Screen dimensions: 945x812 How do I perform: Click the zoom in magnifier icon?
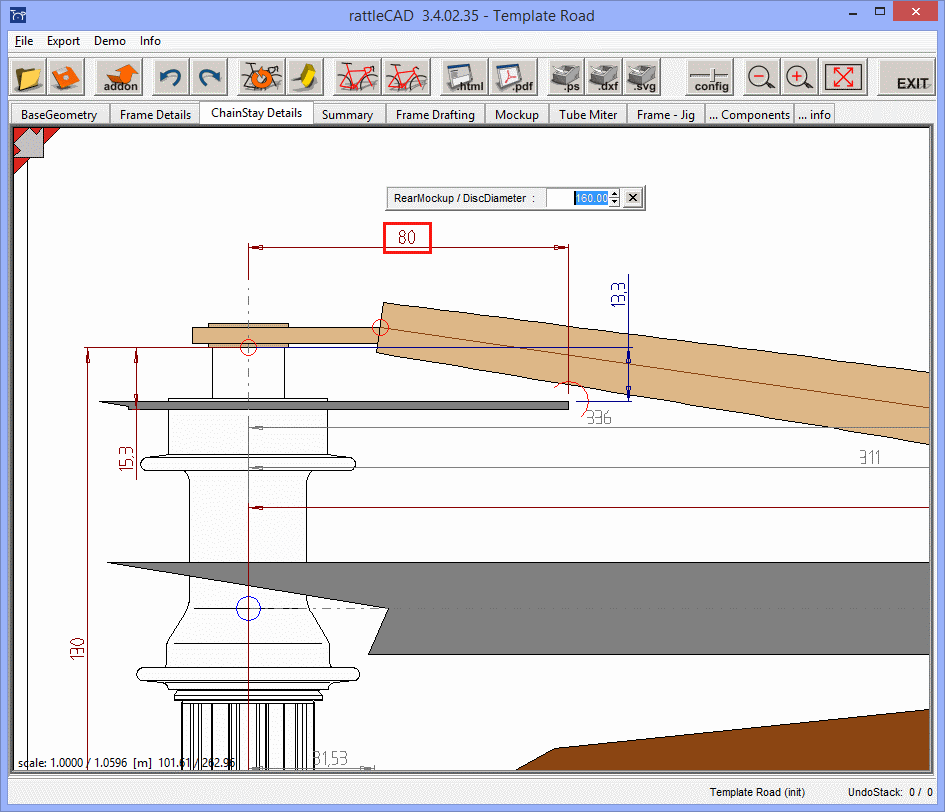(797, 78)
